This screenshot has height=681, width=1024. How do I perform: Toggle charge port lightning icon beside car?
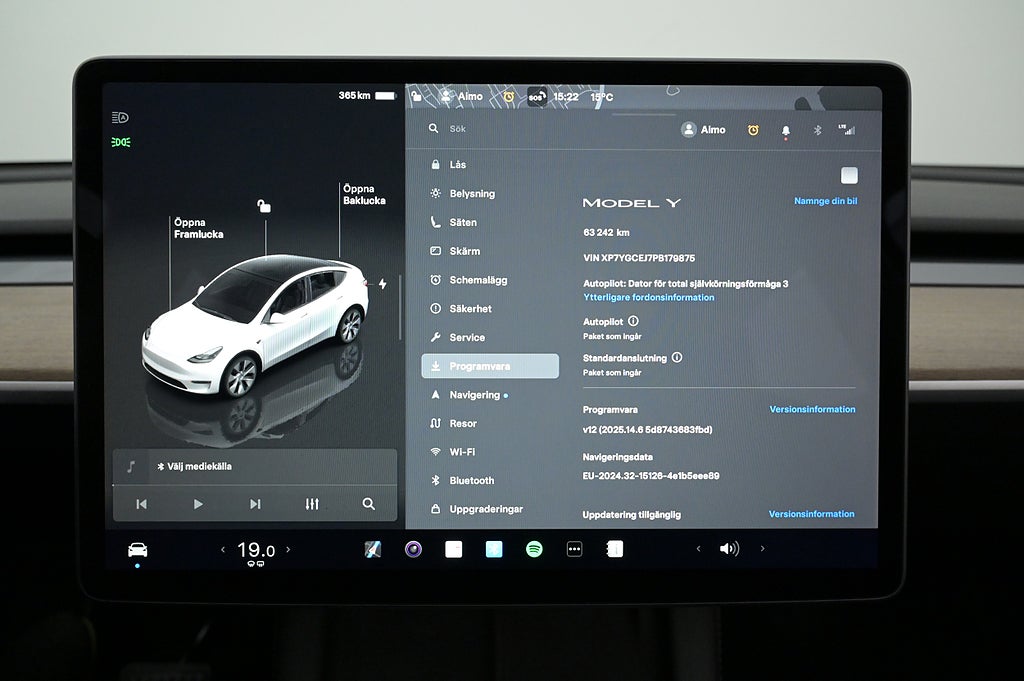382,284
